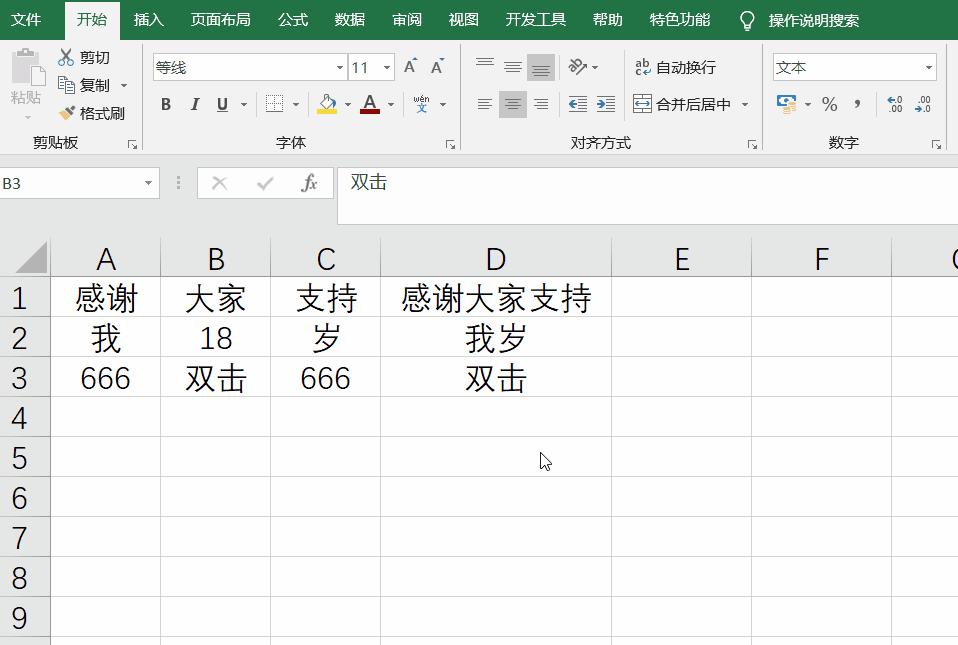Click the fx insert function button
958x645 pixels.
(x=309, y=183)
